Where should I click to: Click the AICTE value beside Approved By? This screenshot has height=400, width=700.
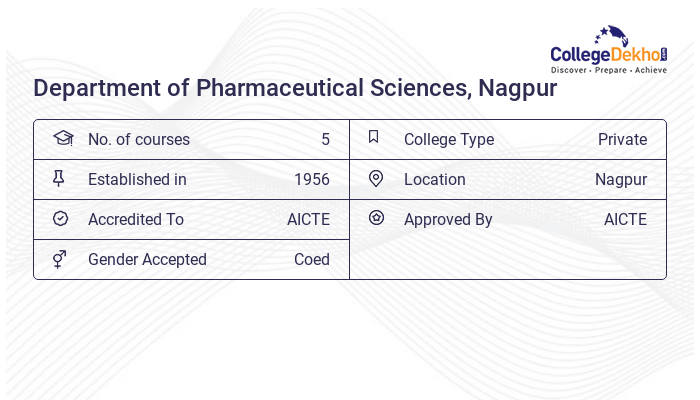625,219
